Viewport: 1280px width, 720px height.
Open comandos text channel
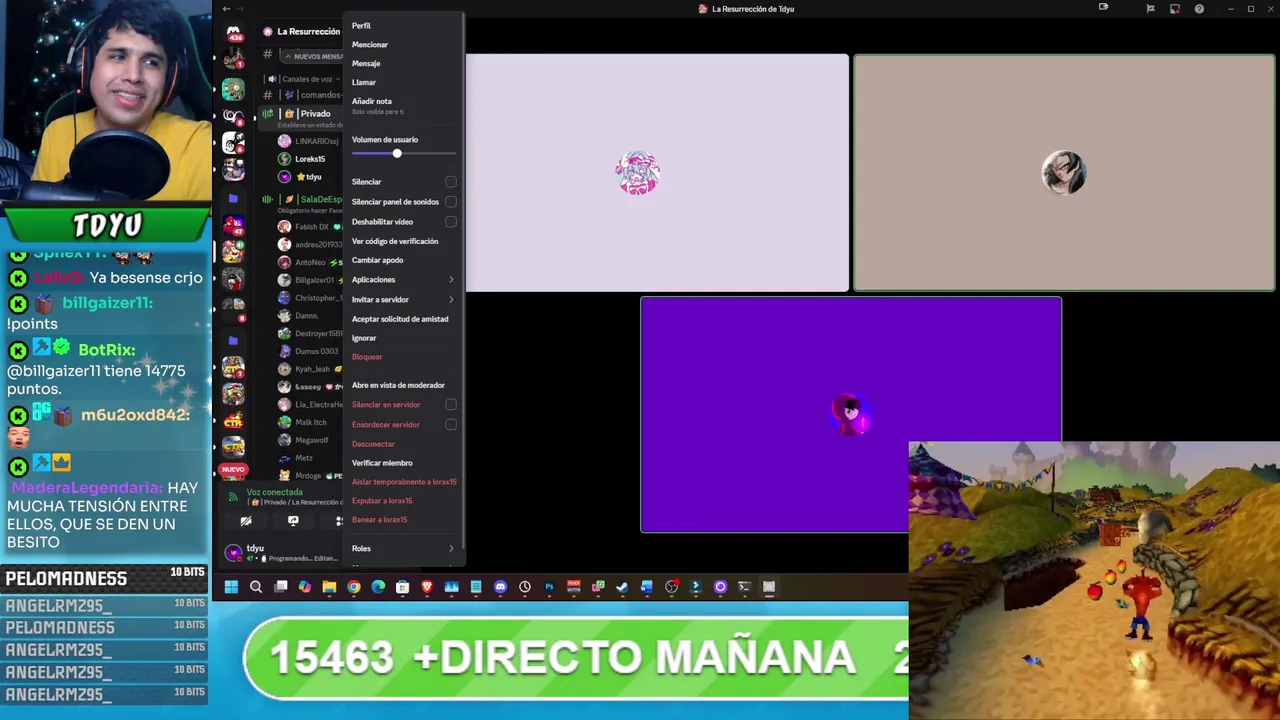[302, 95]
